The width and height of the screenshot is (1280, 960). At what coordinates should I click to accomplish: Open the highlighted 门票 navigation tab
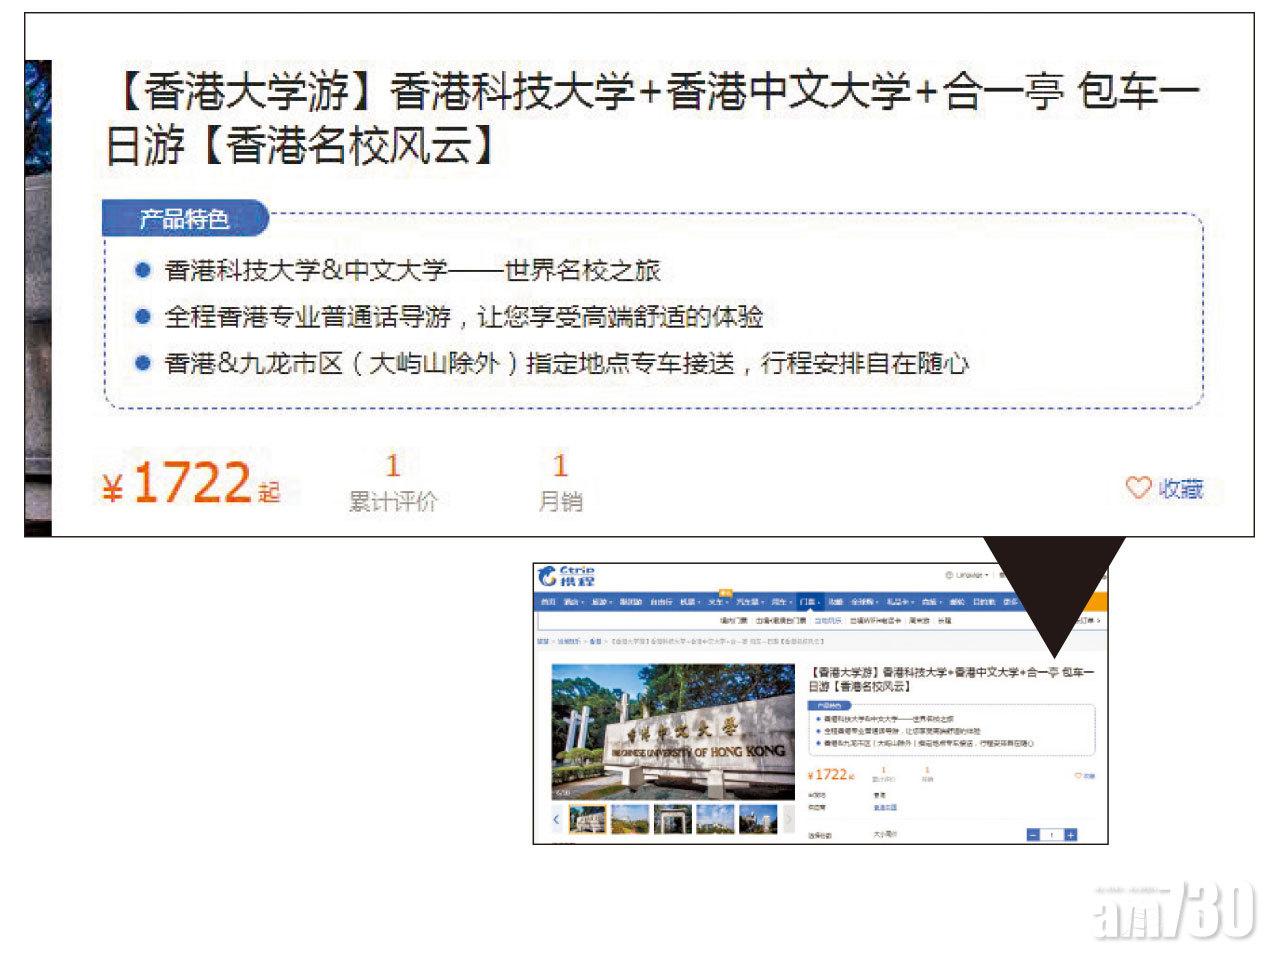coord(808,602)
